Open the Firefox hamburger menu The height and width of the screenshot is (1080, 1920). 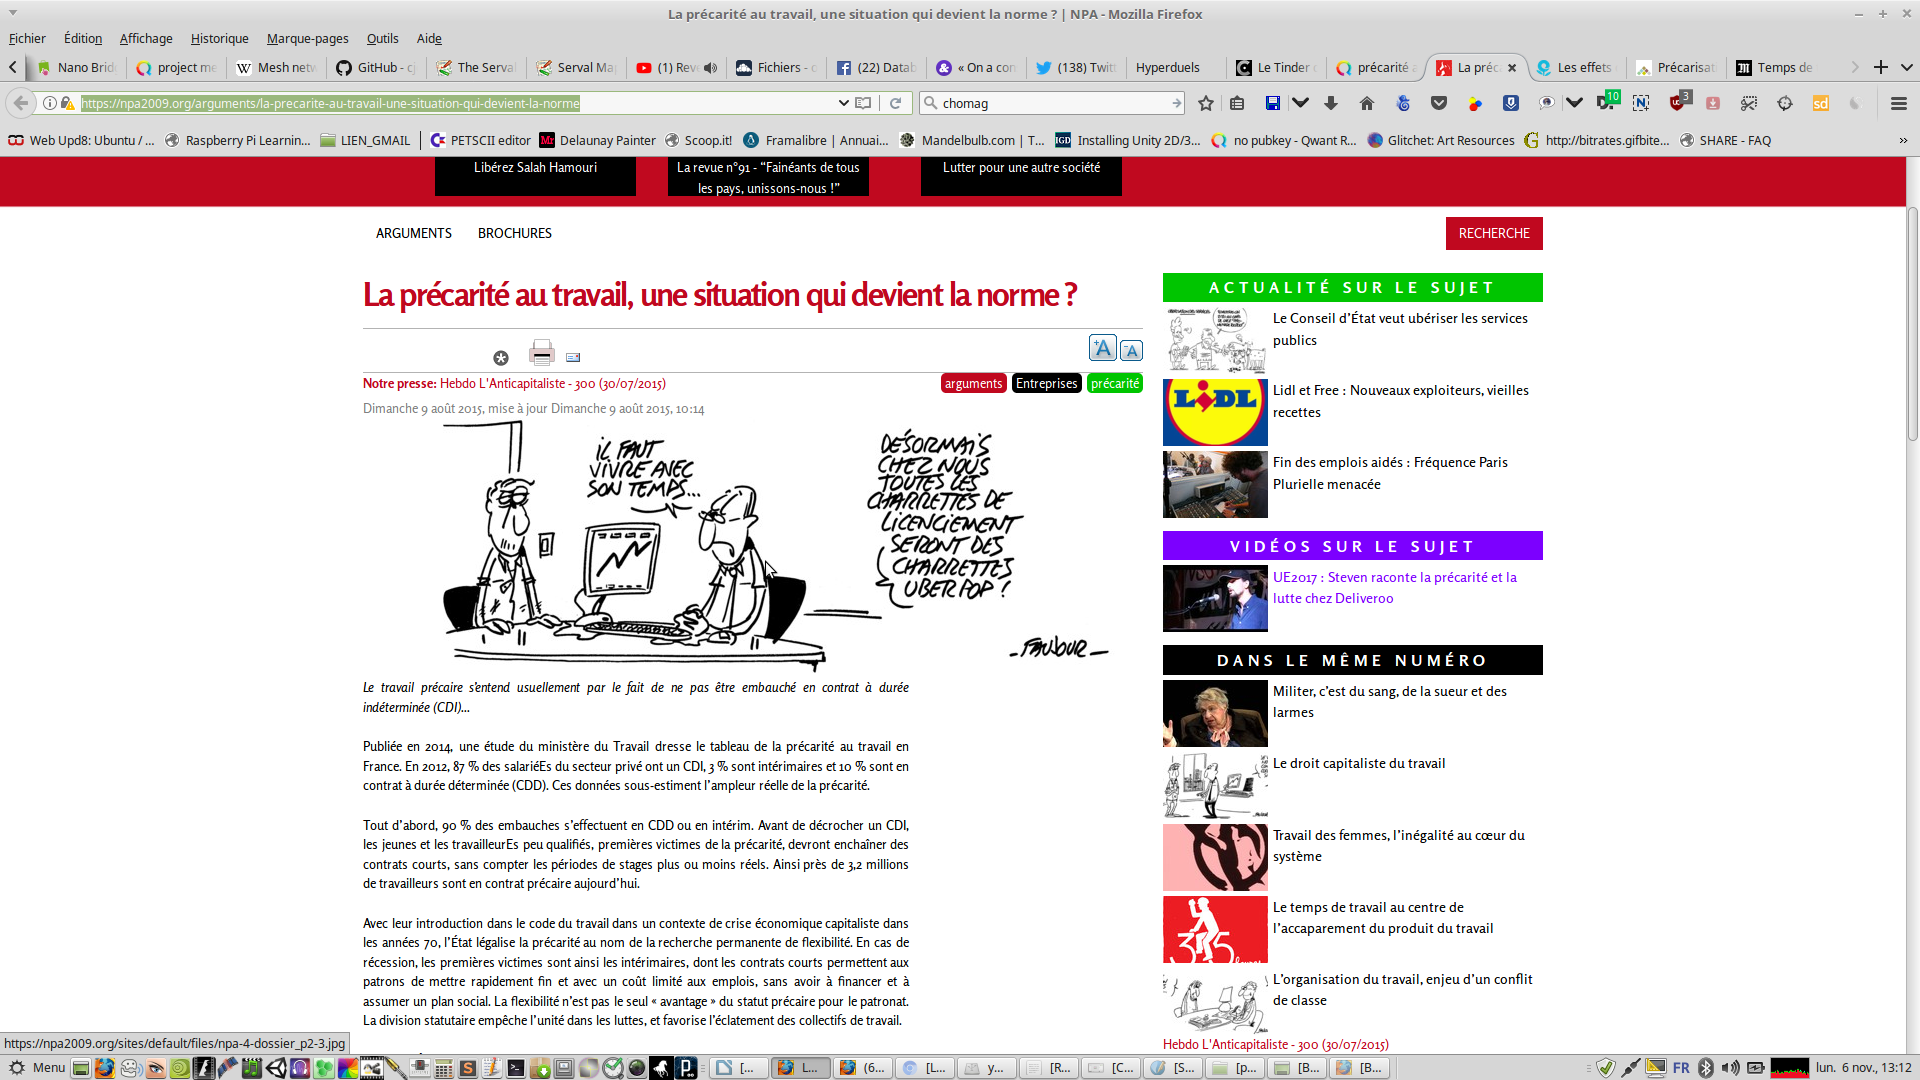[x=1899, y=103]
